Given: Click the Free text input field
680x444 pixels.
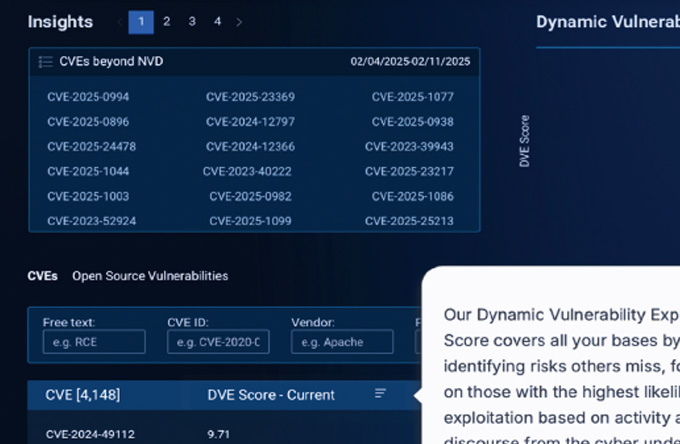Looking at the screenshot, I should (x=94, y=342).
